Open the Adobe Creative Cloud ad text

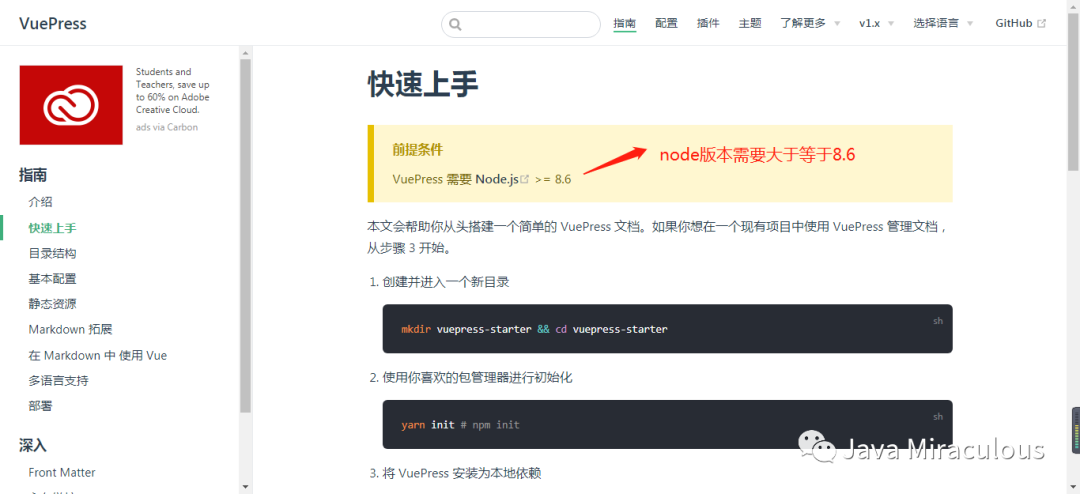(173, 90)
